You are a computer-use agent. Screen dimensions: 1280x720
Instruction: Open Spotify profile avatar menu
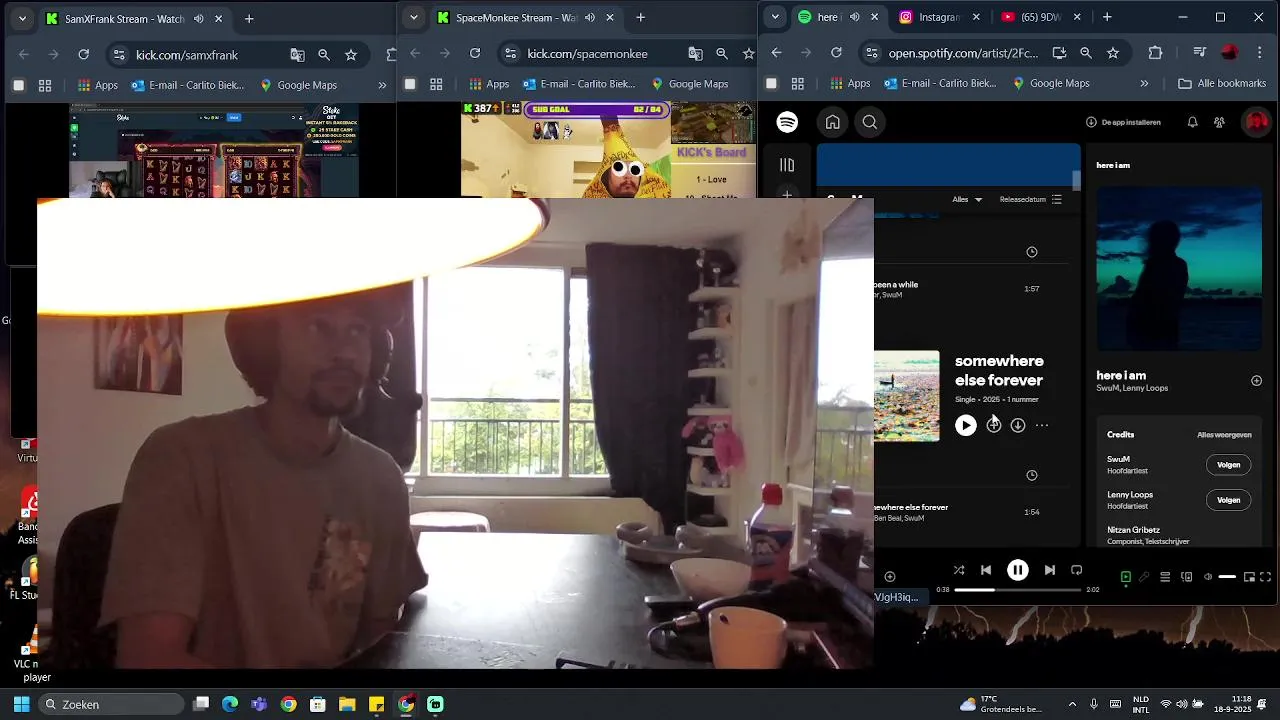(1255, 122)
